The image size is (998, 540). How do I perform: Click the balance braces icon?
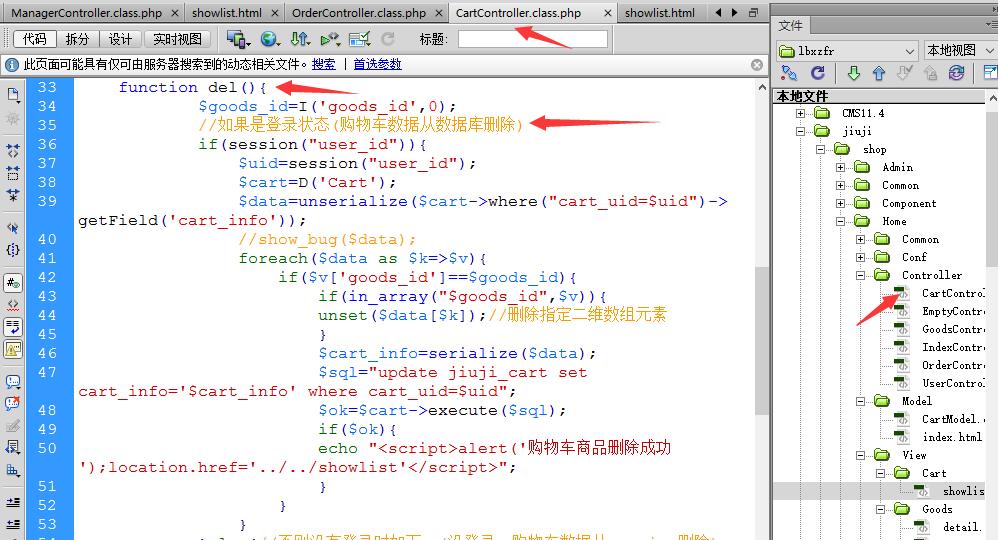(13, 250)
